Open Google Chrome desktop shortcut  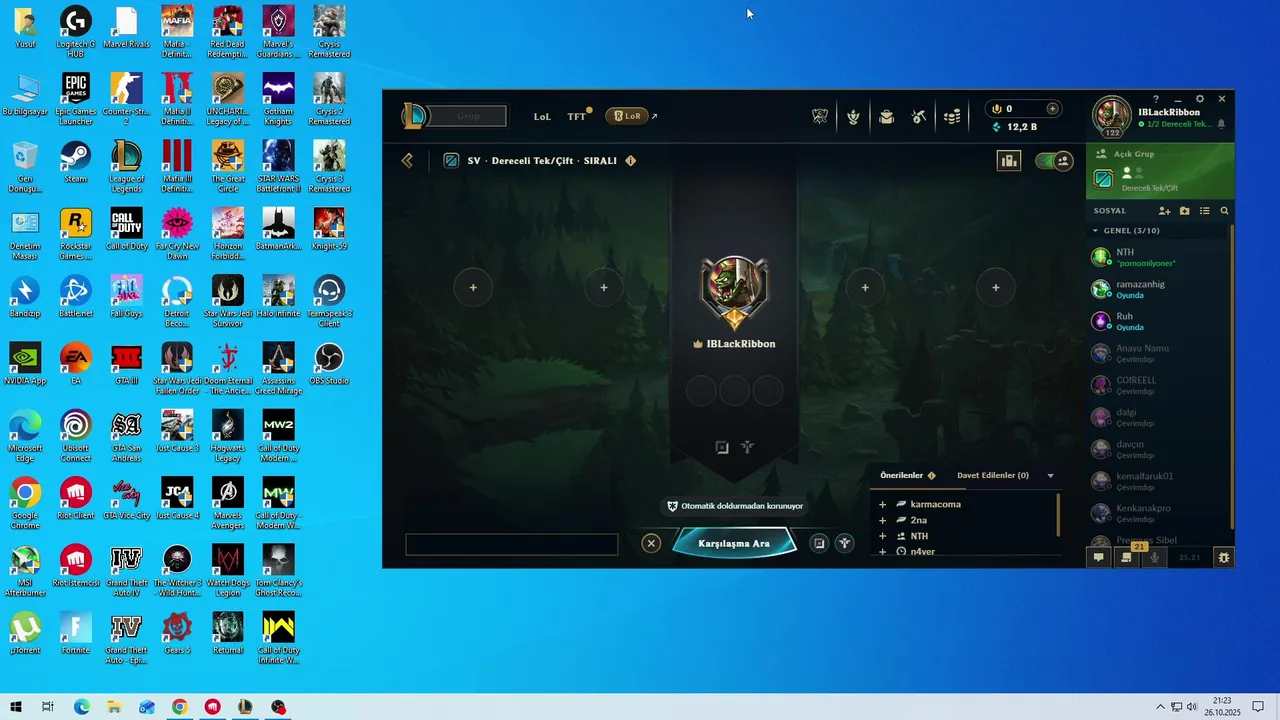tap(25, 503)
